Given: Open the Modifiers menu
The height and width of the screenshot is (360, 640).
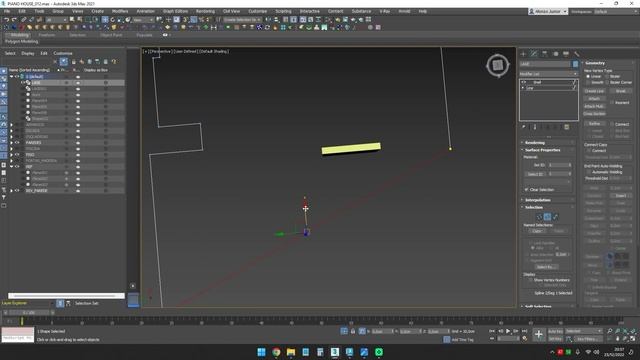Looking at the screenshot, I should click(120, 11).
